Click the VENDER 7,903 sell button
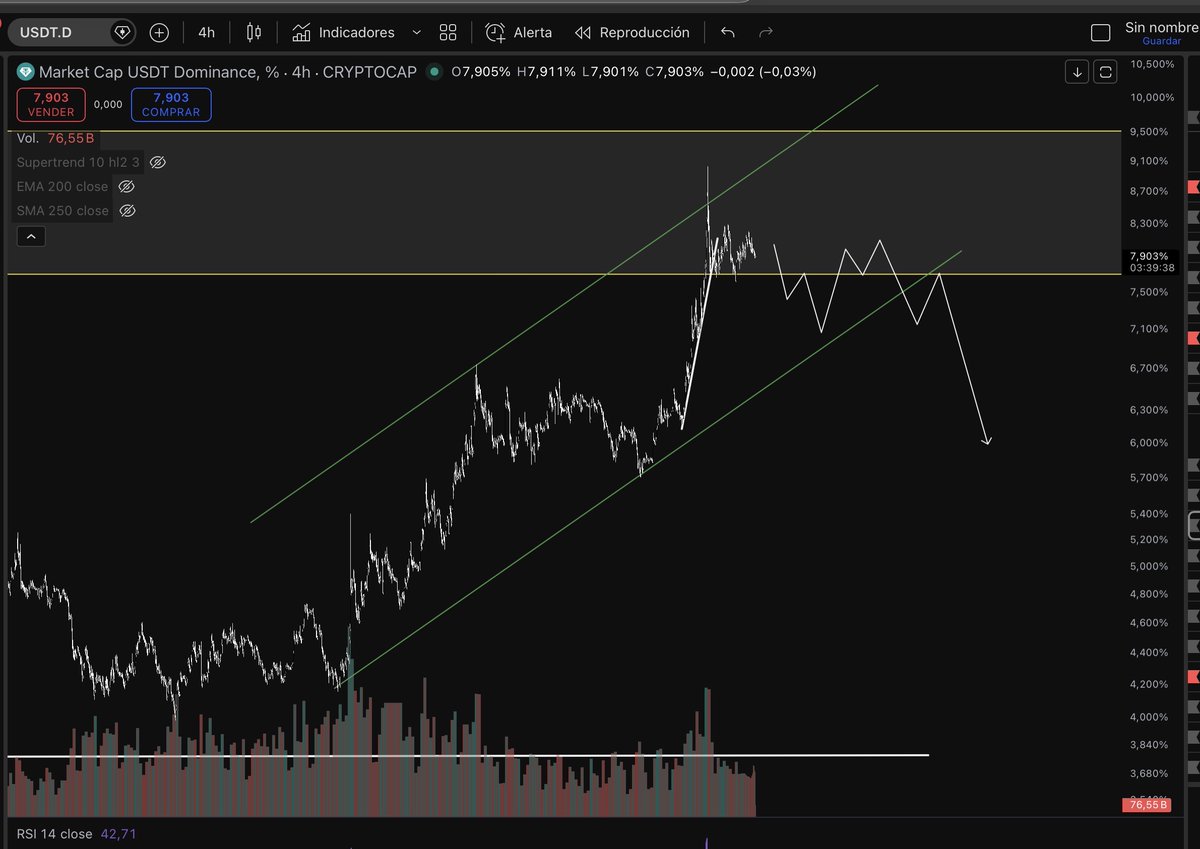This screenshot has height=849, width=1200. (51, 104)
